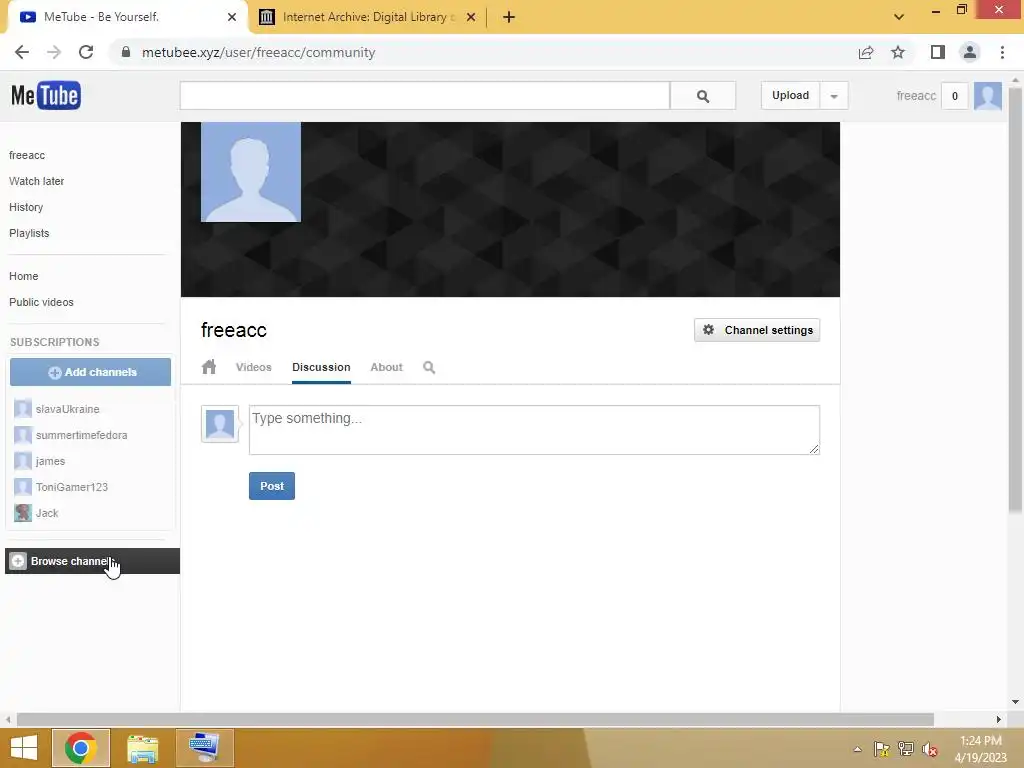Click the user avatar in the top header
Screen dimensions: 1024x768
pos(987,96)
